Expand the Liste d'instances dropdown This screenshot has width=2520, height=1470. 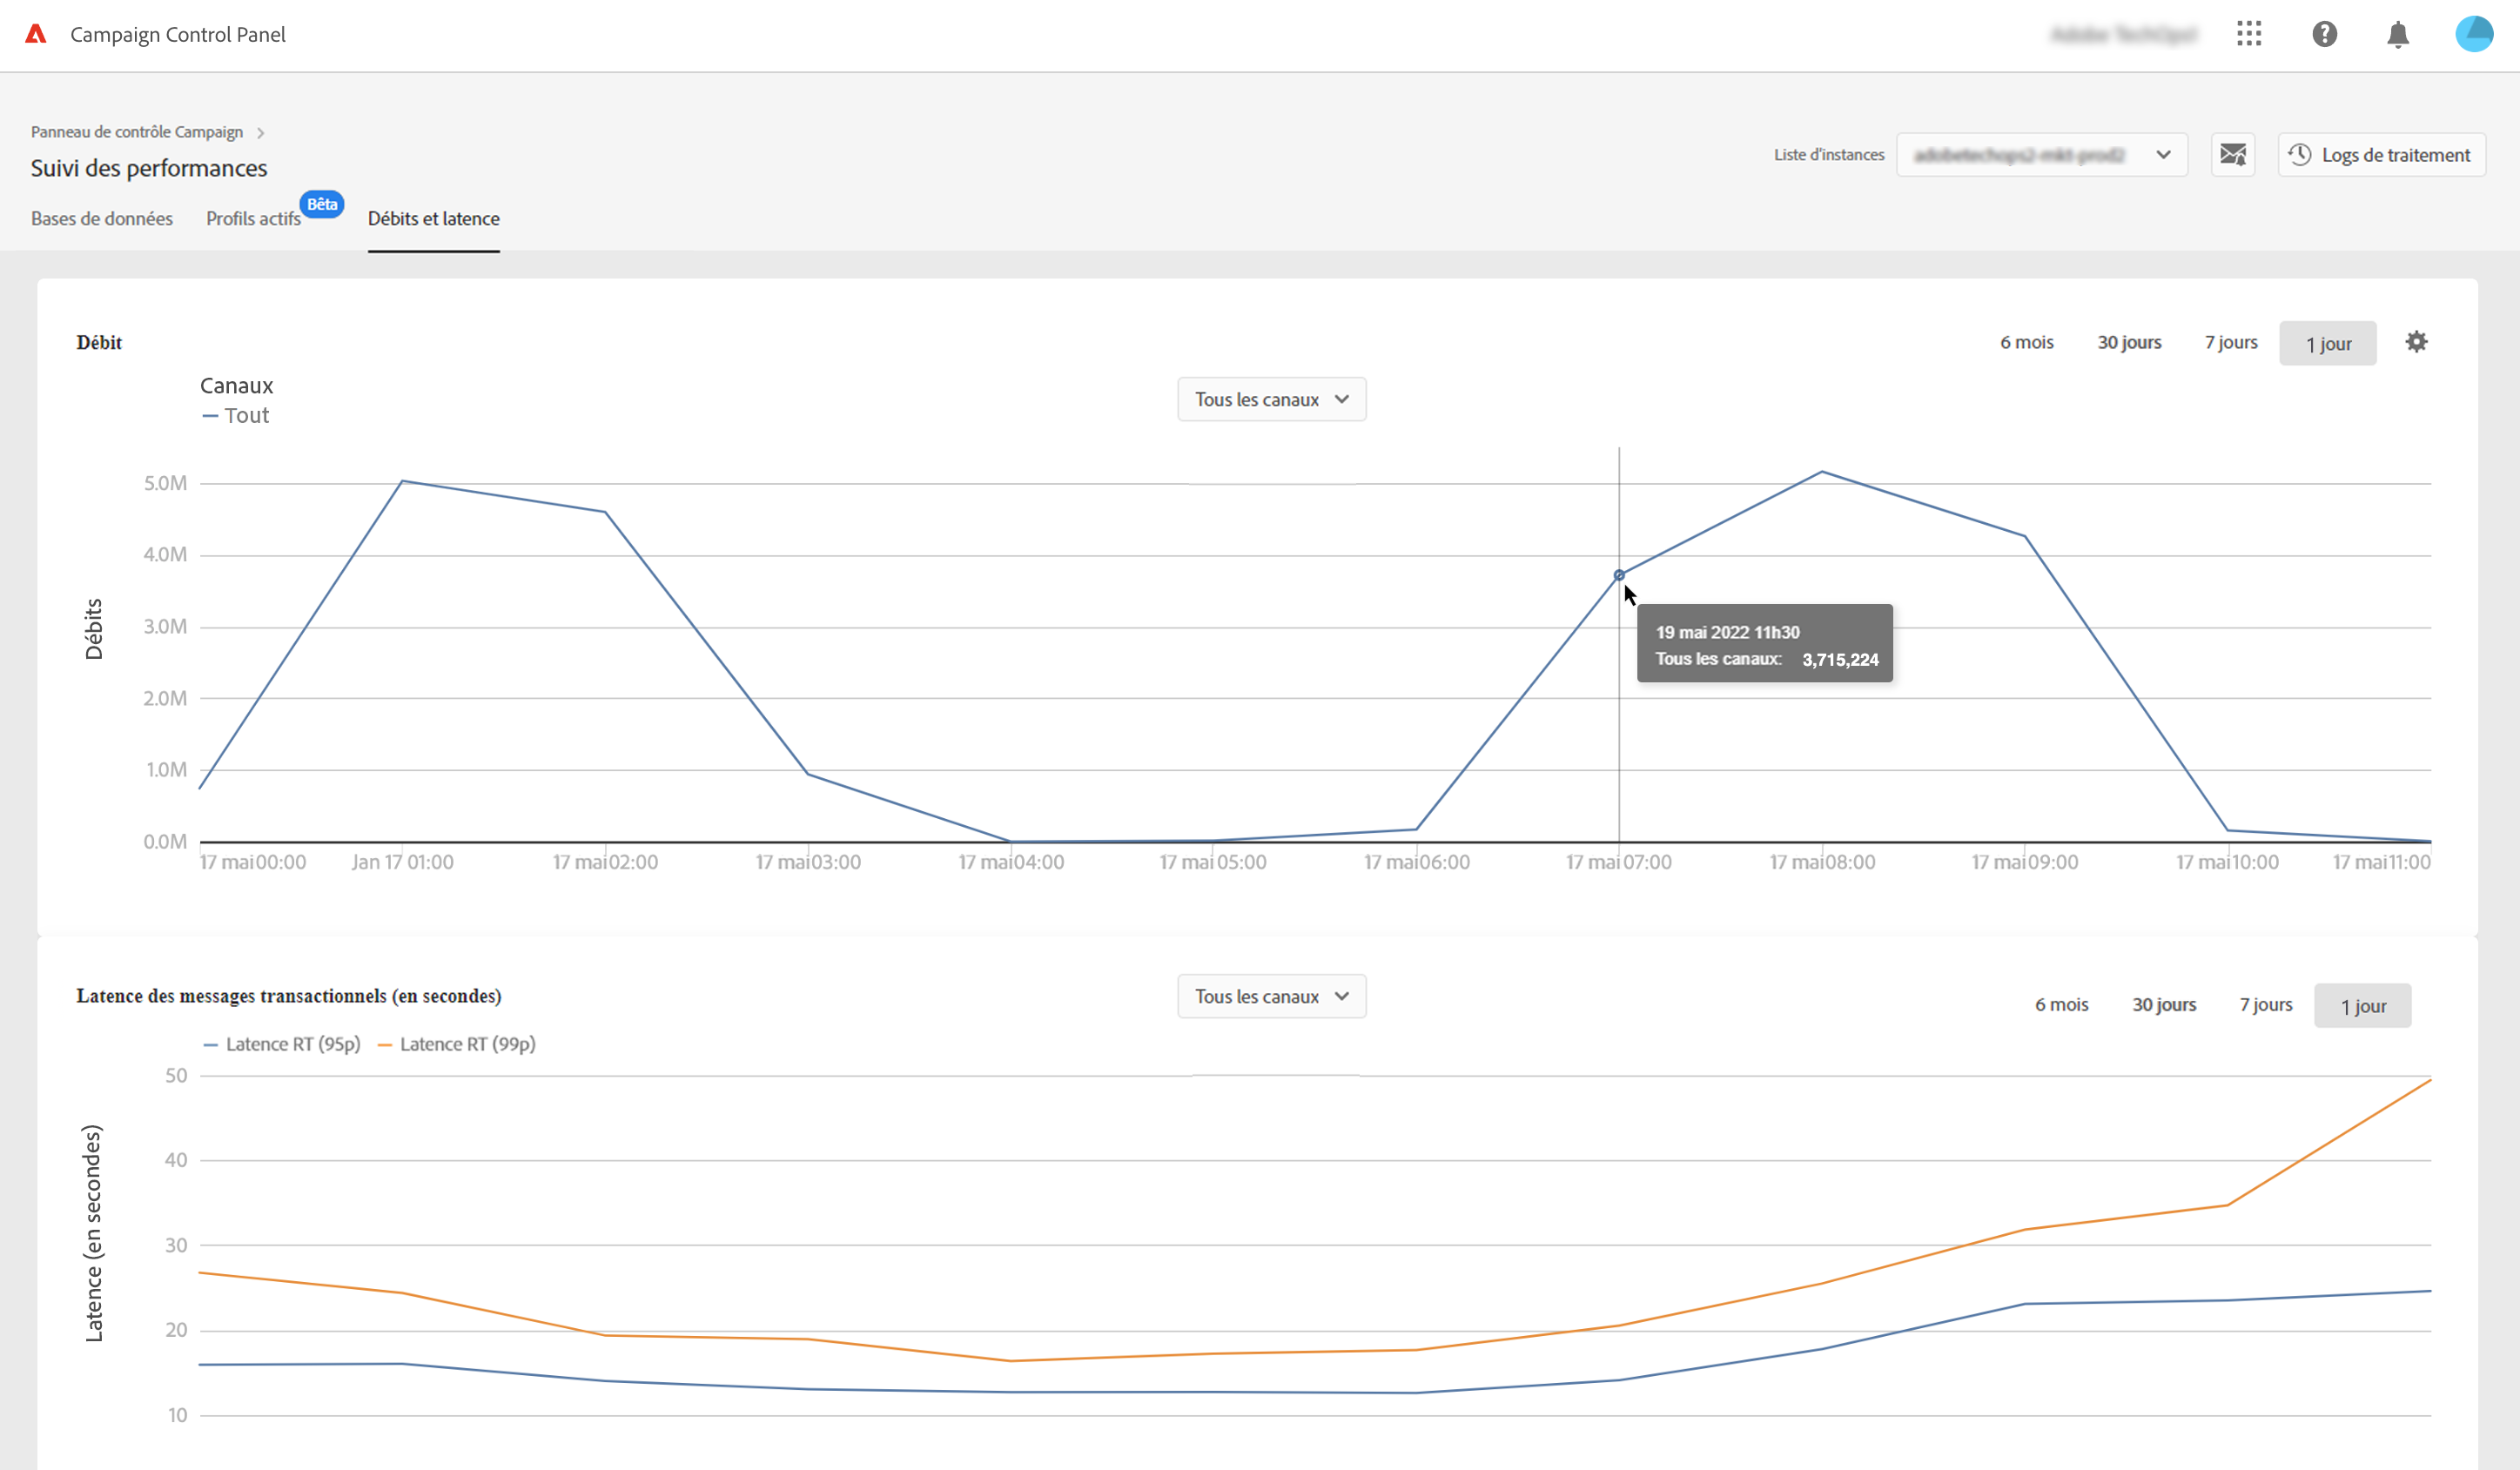(2041, 155)
